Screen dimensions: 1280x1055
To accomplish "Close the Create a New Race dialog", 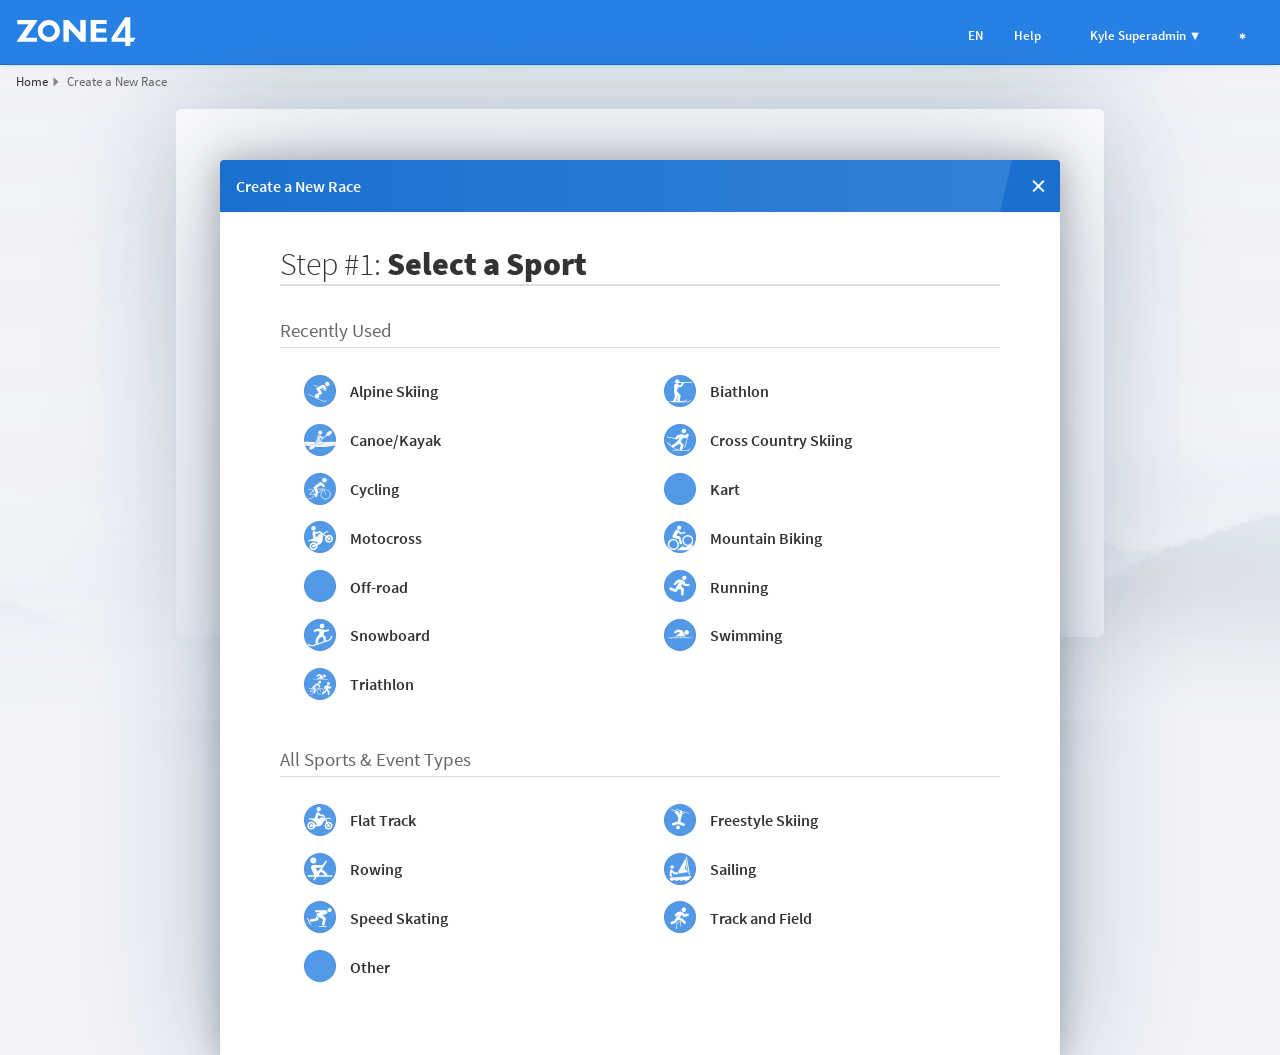I will 1038,186.
